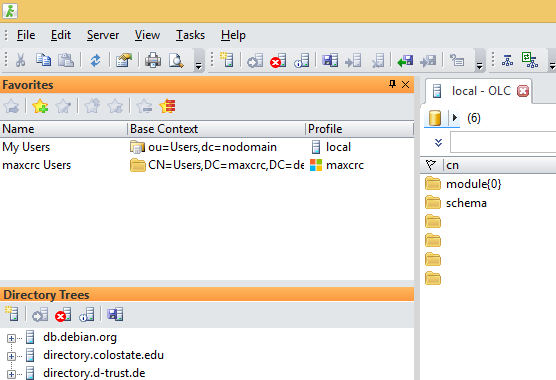Select directory.colostate.edu server
556x380 pixels.
tap(103, 355)
